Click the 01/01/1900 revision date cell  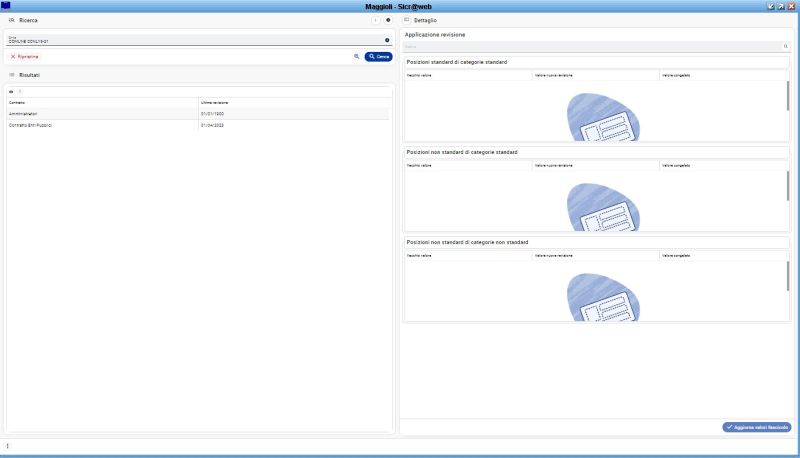point(212,114)
